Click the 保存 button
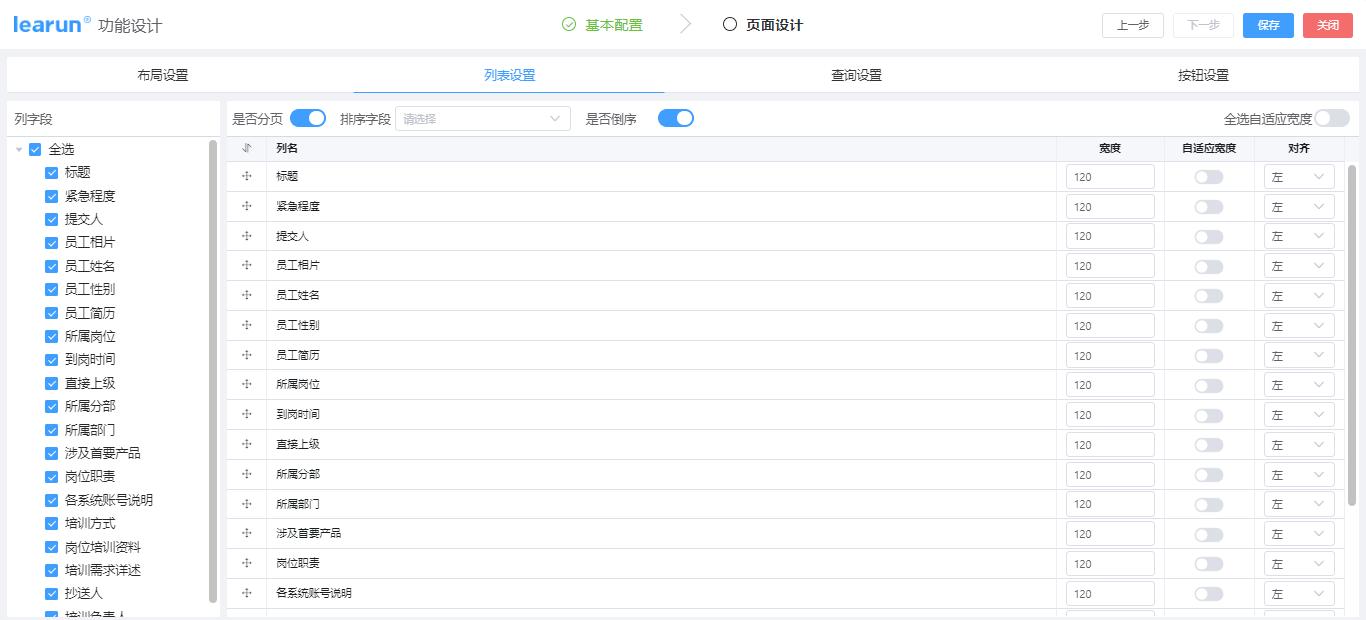The width and height of the screenshot is (1366, 620). tap(1268, 25)
